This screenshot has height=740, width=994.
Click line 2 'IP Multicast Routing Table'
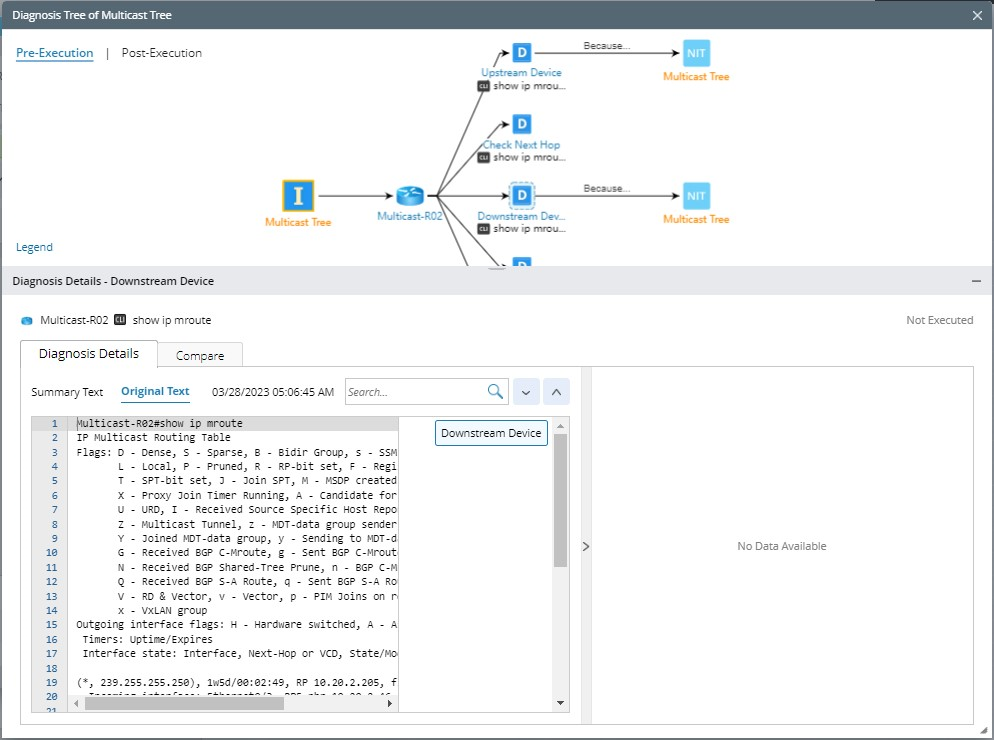[x=153, y=438]
